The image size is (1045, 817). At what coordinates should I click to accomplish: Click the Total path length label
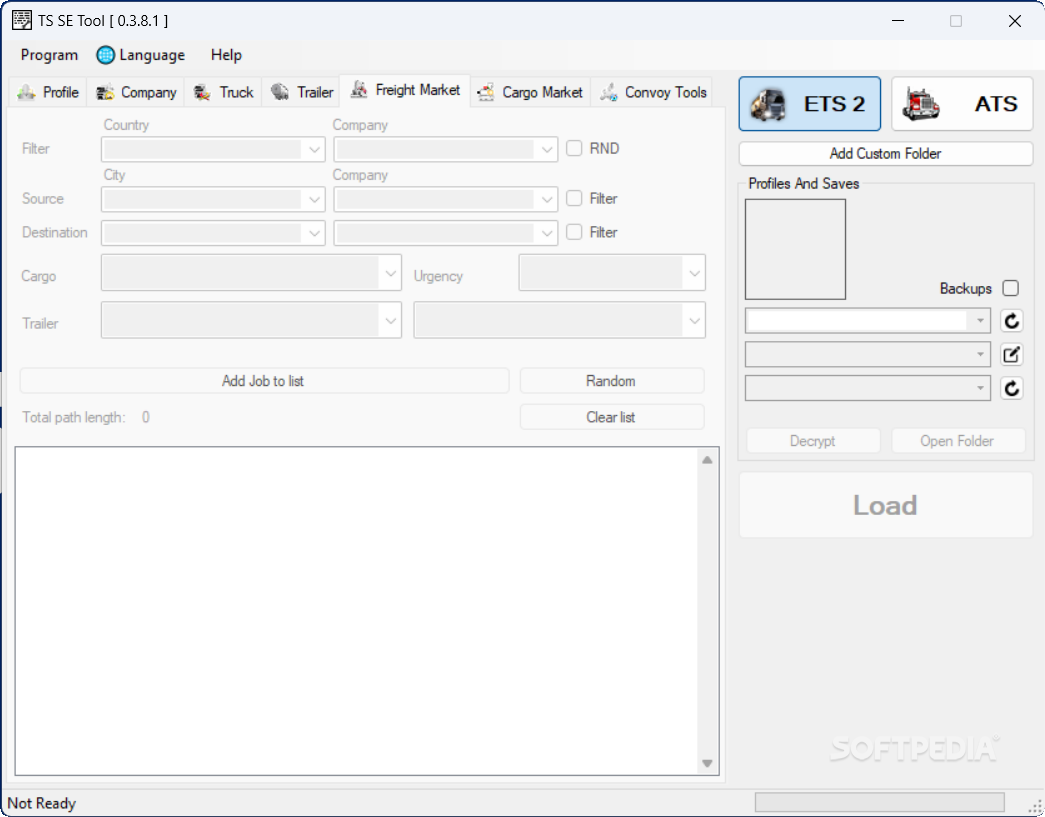click(x=74, y=417)
